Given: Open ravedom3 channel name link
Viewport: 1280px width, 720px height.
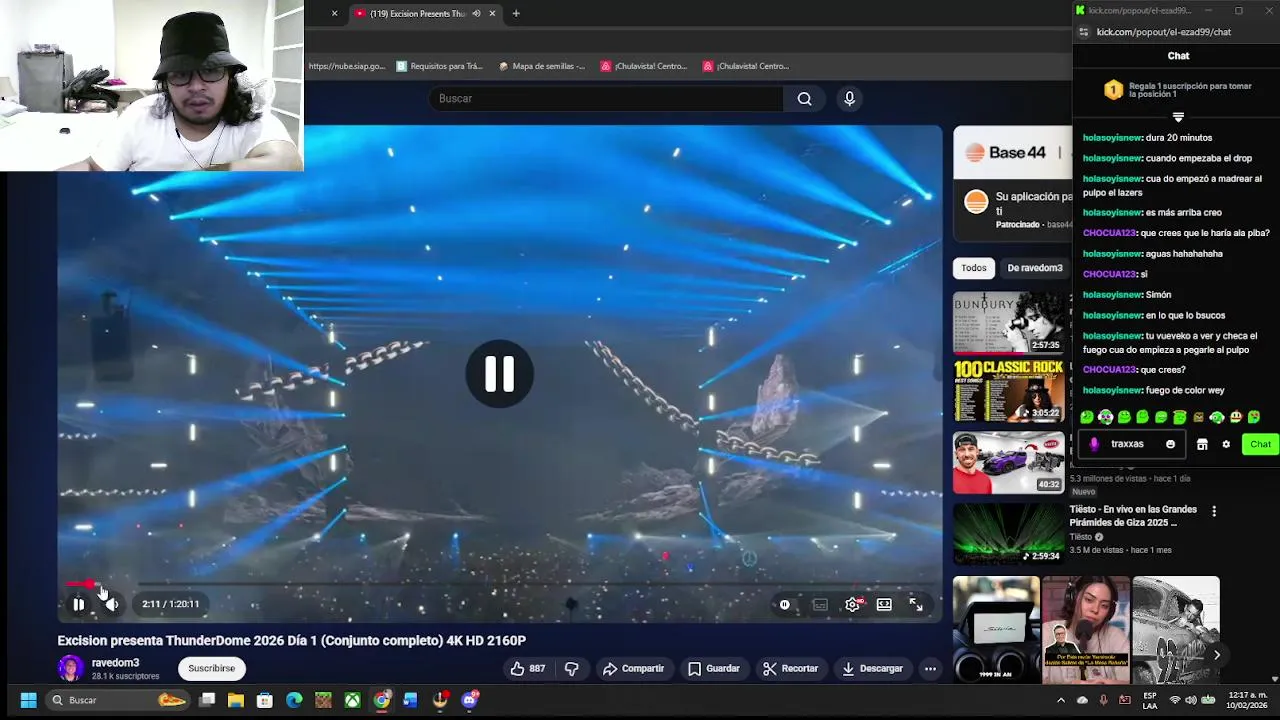Looking at the screenshot, I should click(115, 663).
